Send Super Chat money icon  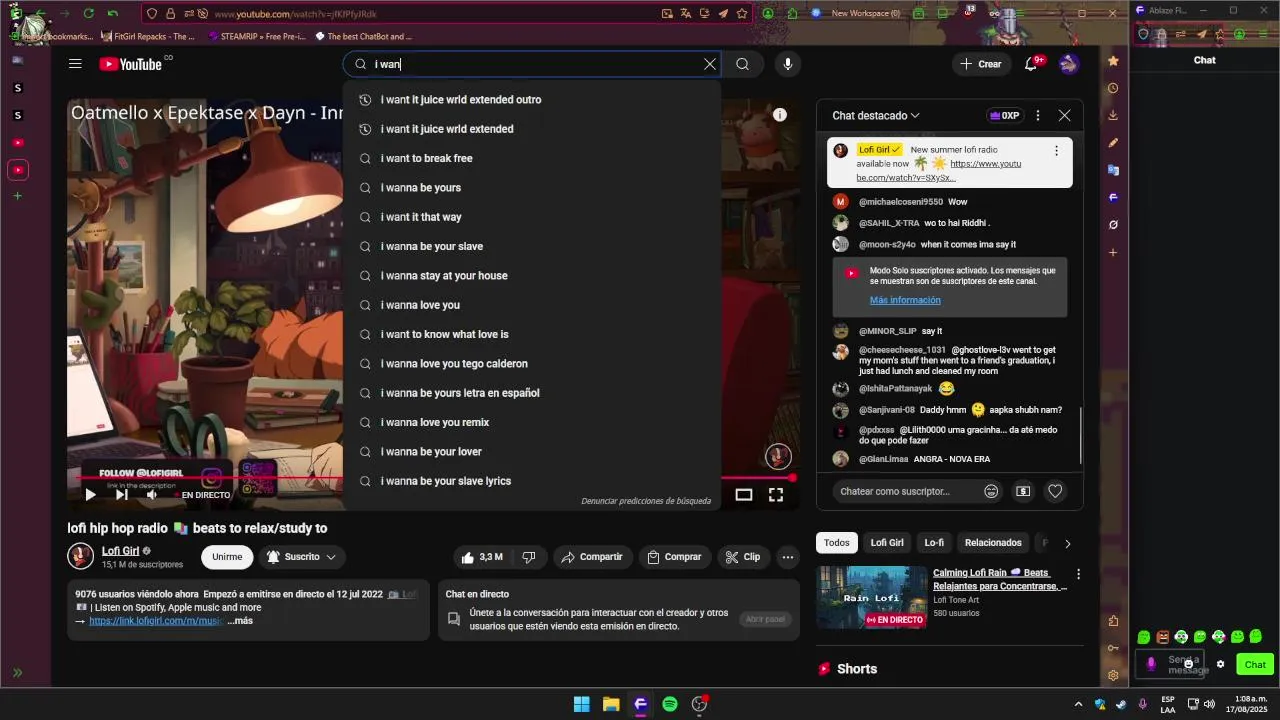tap(1023, 491)
